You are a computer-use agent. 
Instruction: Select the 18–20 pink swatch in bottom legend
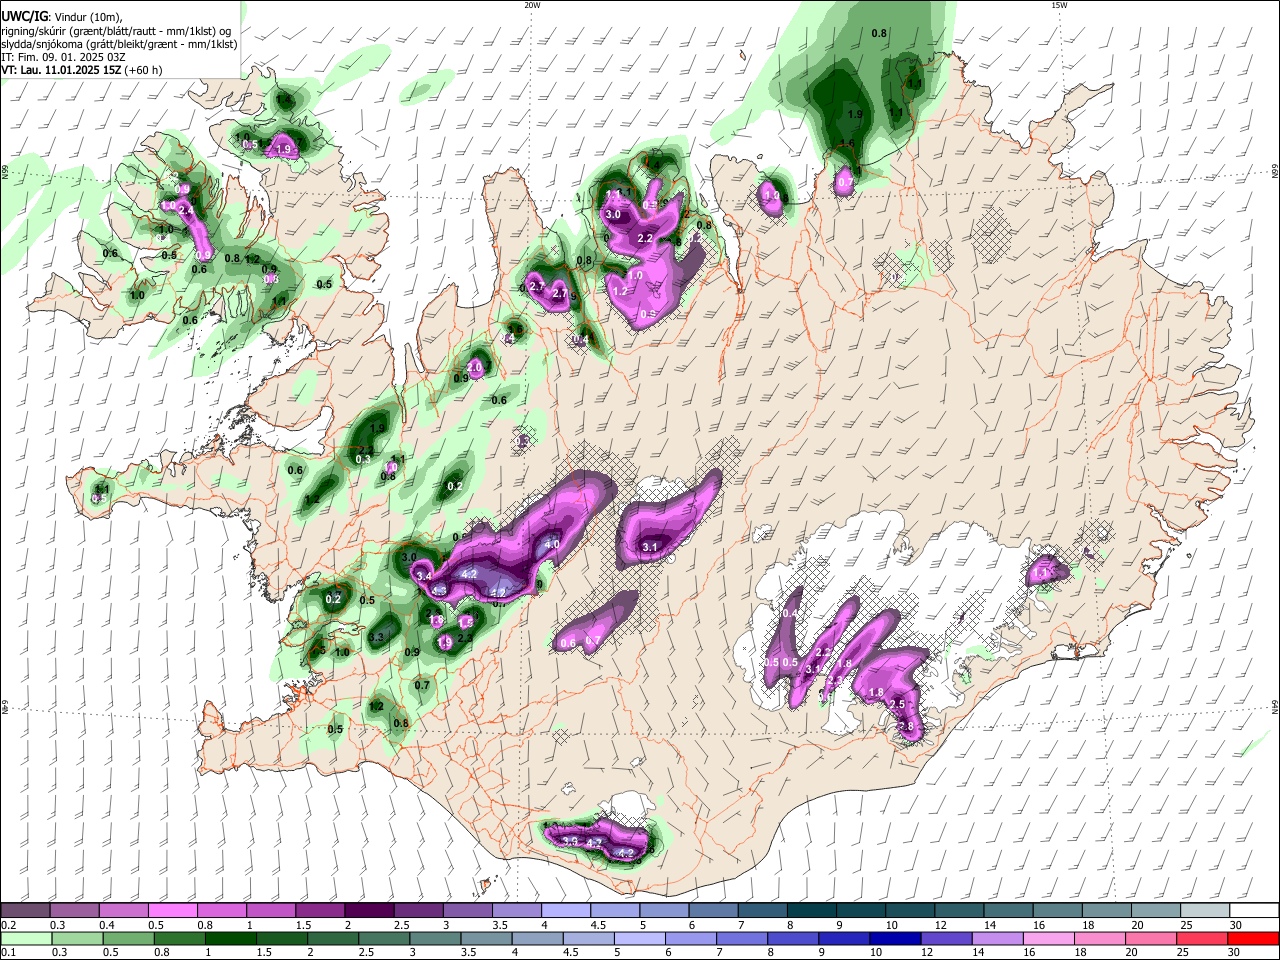tap(1101, 938)
